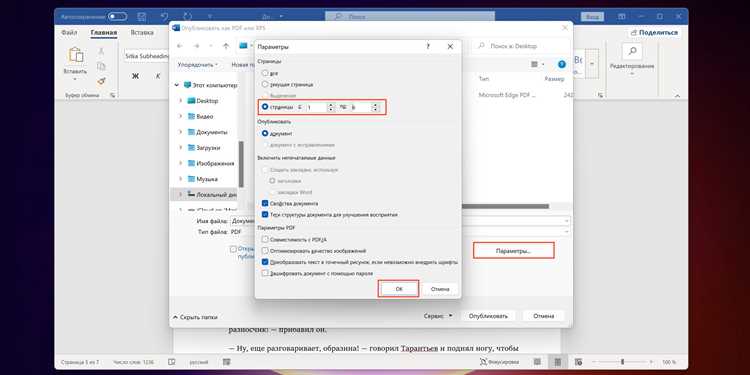Click the Up arrow in file dialog

click(x=226, y=46)
